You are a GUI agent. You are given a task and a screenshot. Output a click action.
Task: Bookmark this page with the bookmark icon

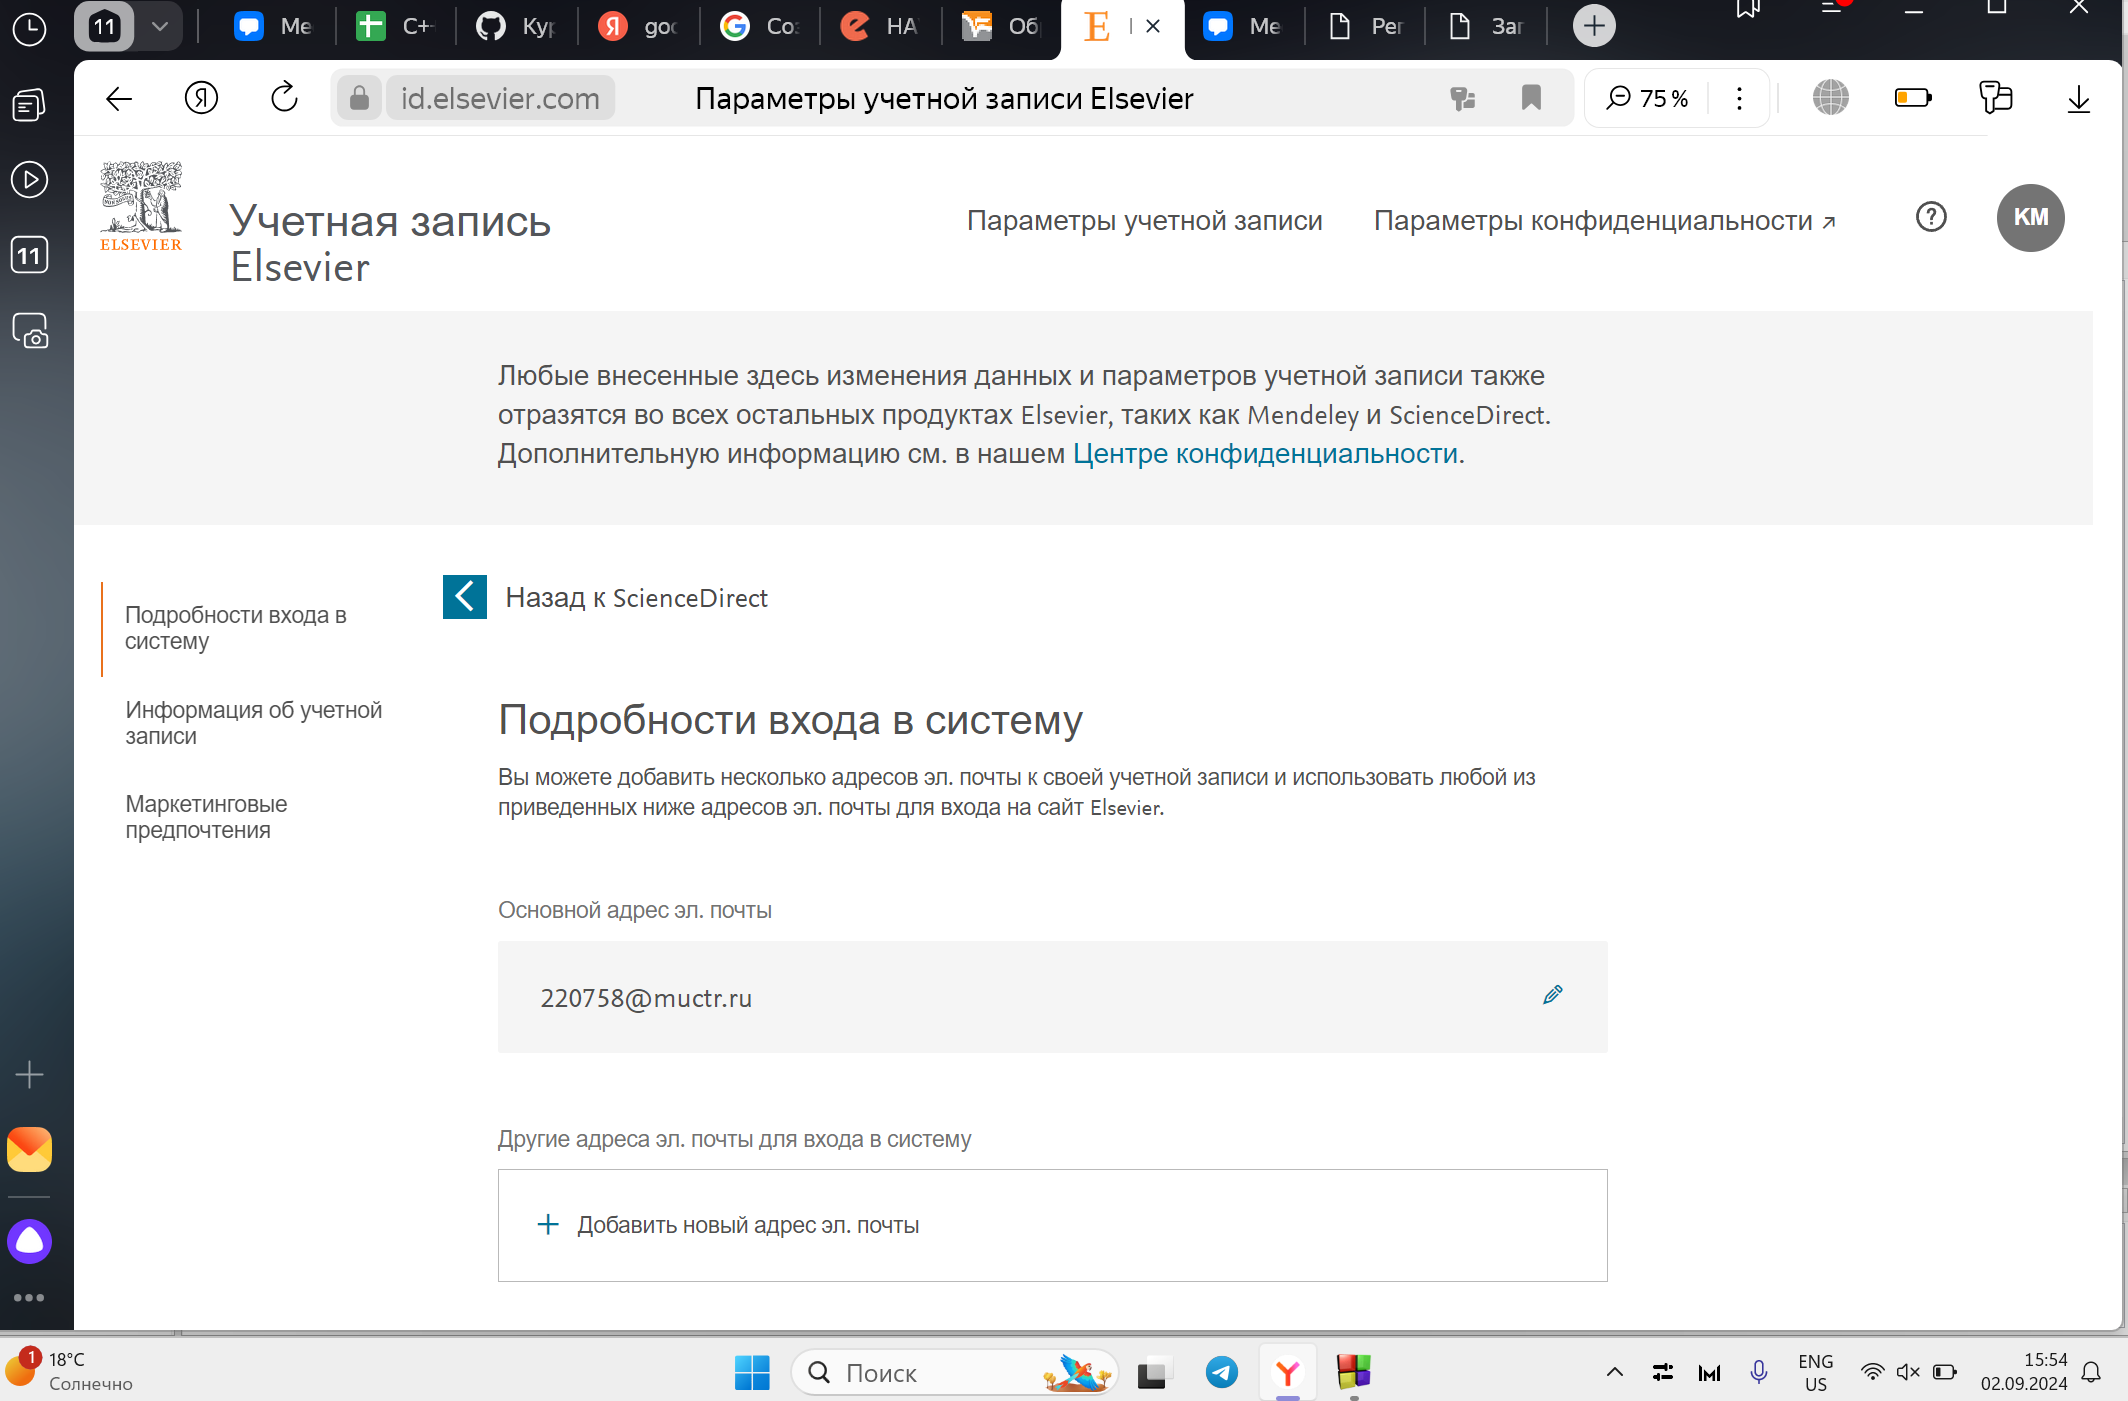[1531, 98]
